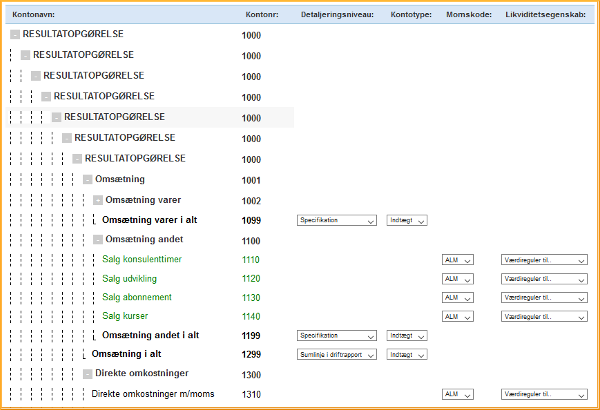Collapse the Omsætning andet group

pos(98,240)
